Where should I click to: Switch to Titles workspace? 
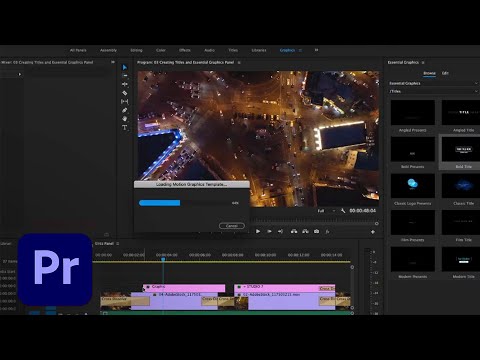pyautogui.click(x=233, y=50)
